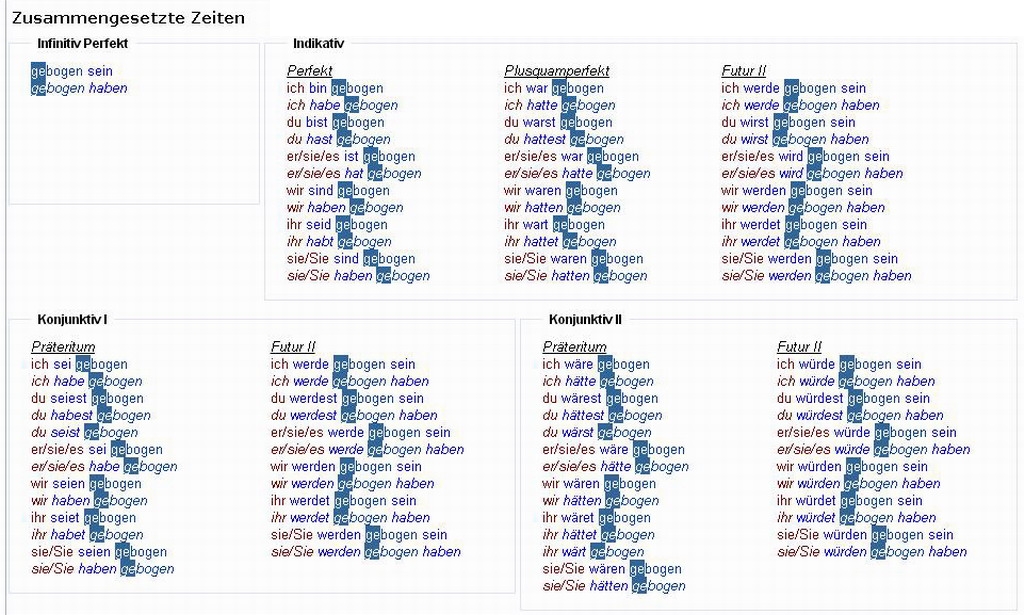The width and height of the screenshot is (1024, 615).
Task: Select the line 'du seist gebogen'
Action: [84, 432]
